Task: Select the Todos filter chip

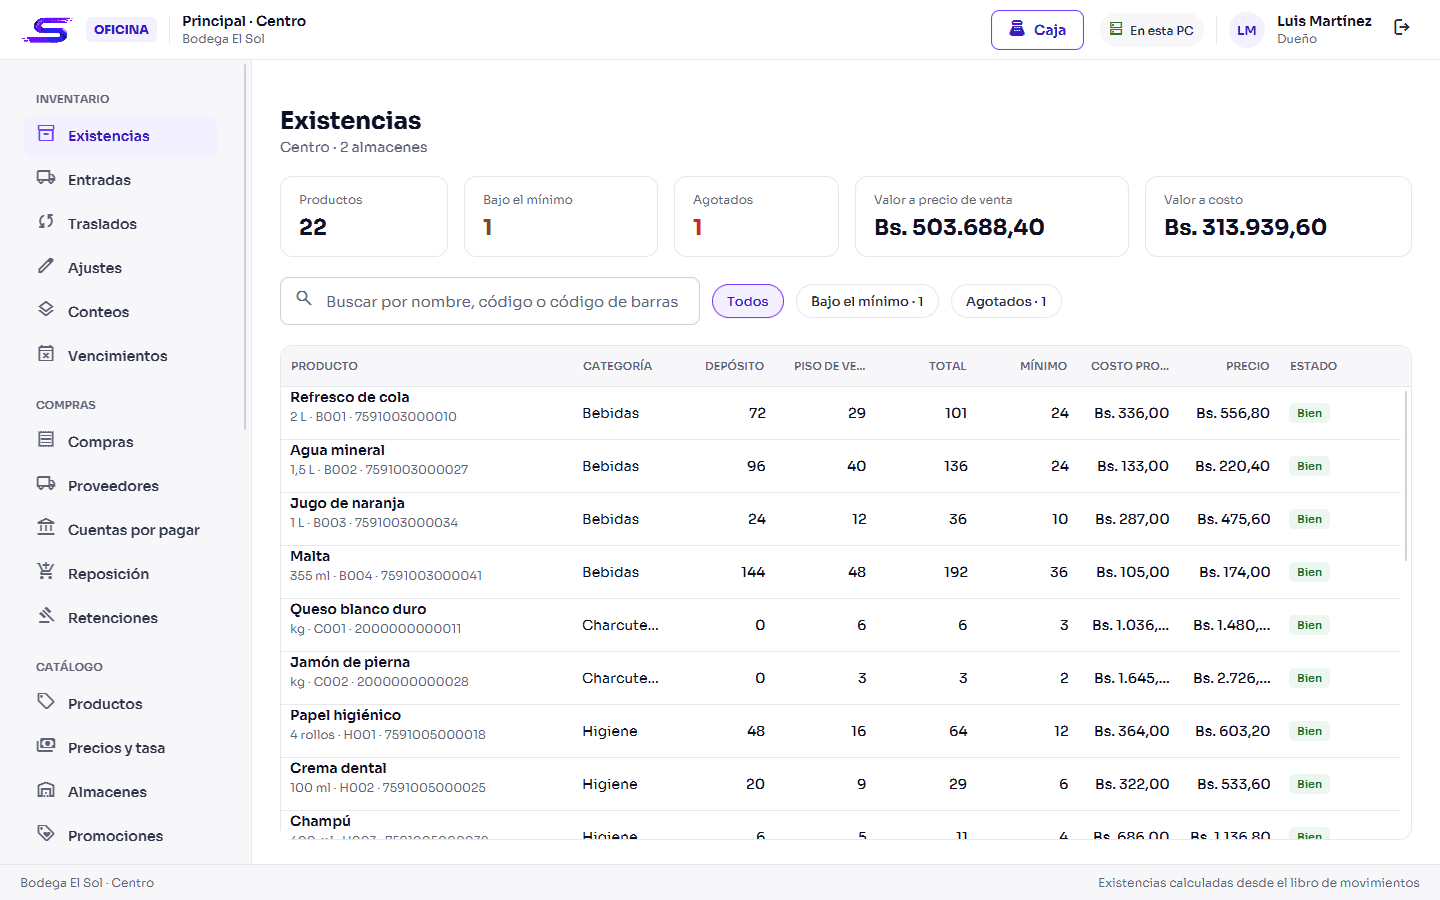Action: pos(748,301)
